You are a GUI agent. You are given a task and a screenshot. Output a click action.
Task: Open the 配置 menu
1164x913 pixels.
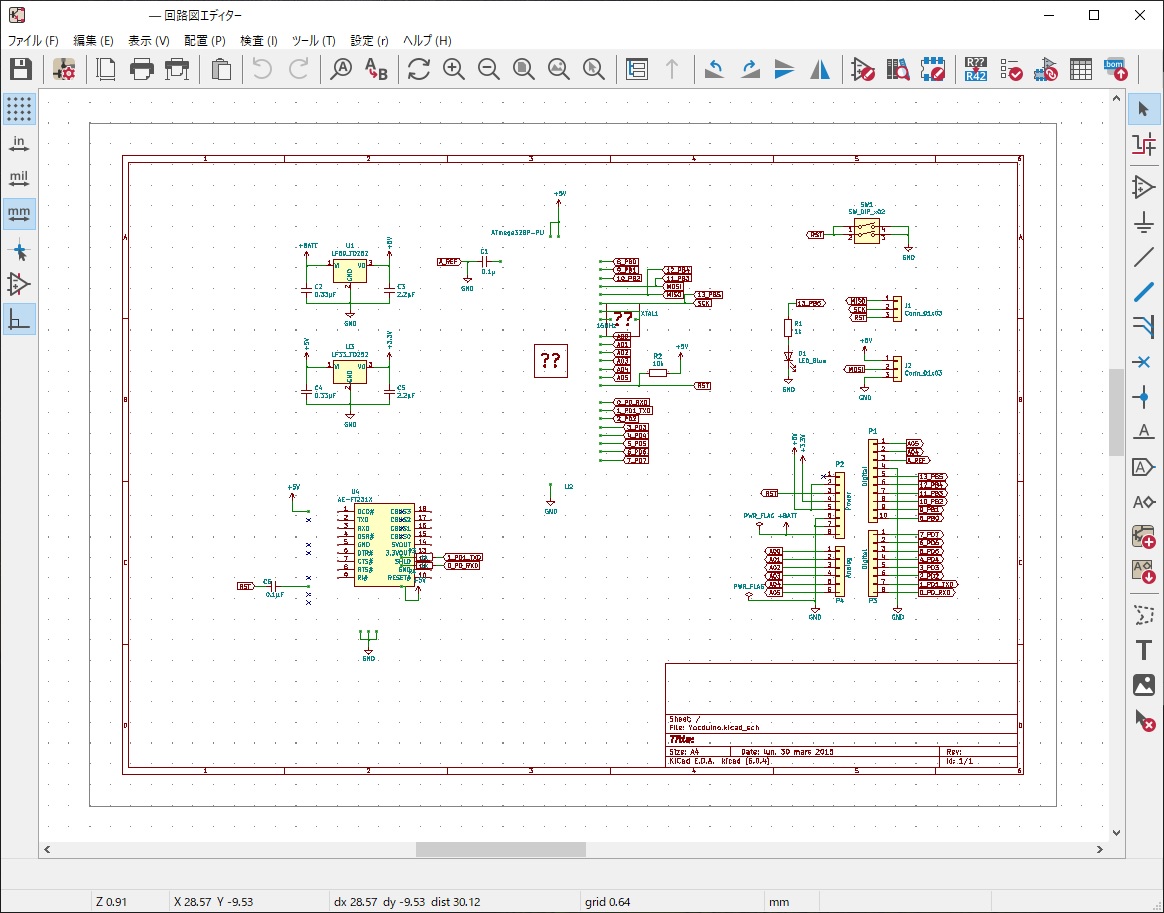(204, 41)
